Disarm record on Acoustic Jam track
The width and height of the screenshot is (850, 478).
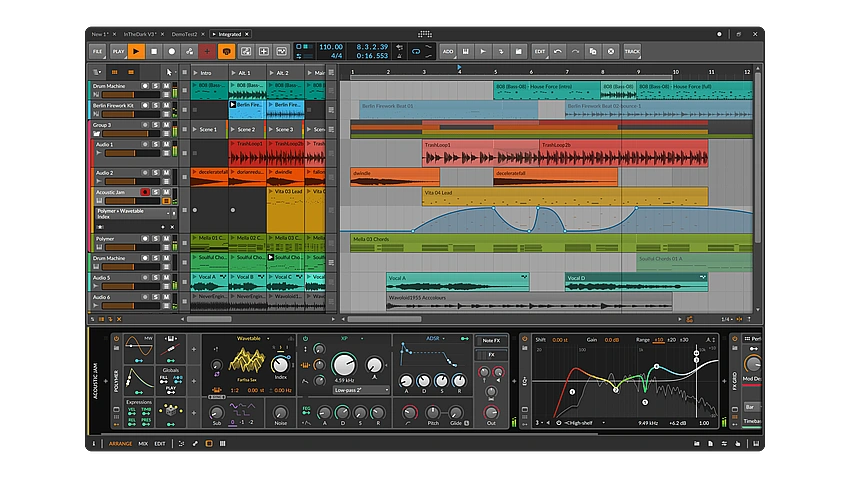pos(145,192)
